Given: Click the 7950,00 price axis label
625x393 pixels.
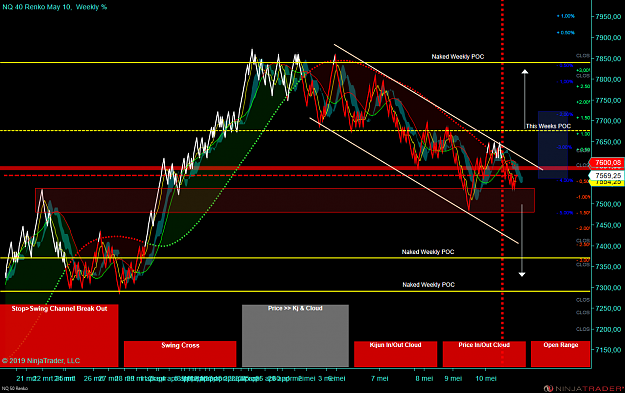Looking at the screenshot, I should tap(608, 17).
